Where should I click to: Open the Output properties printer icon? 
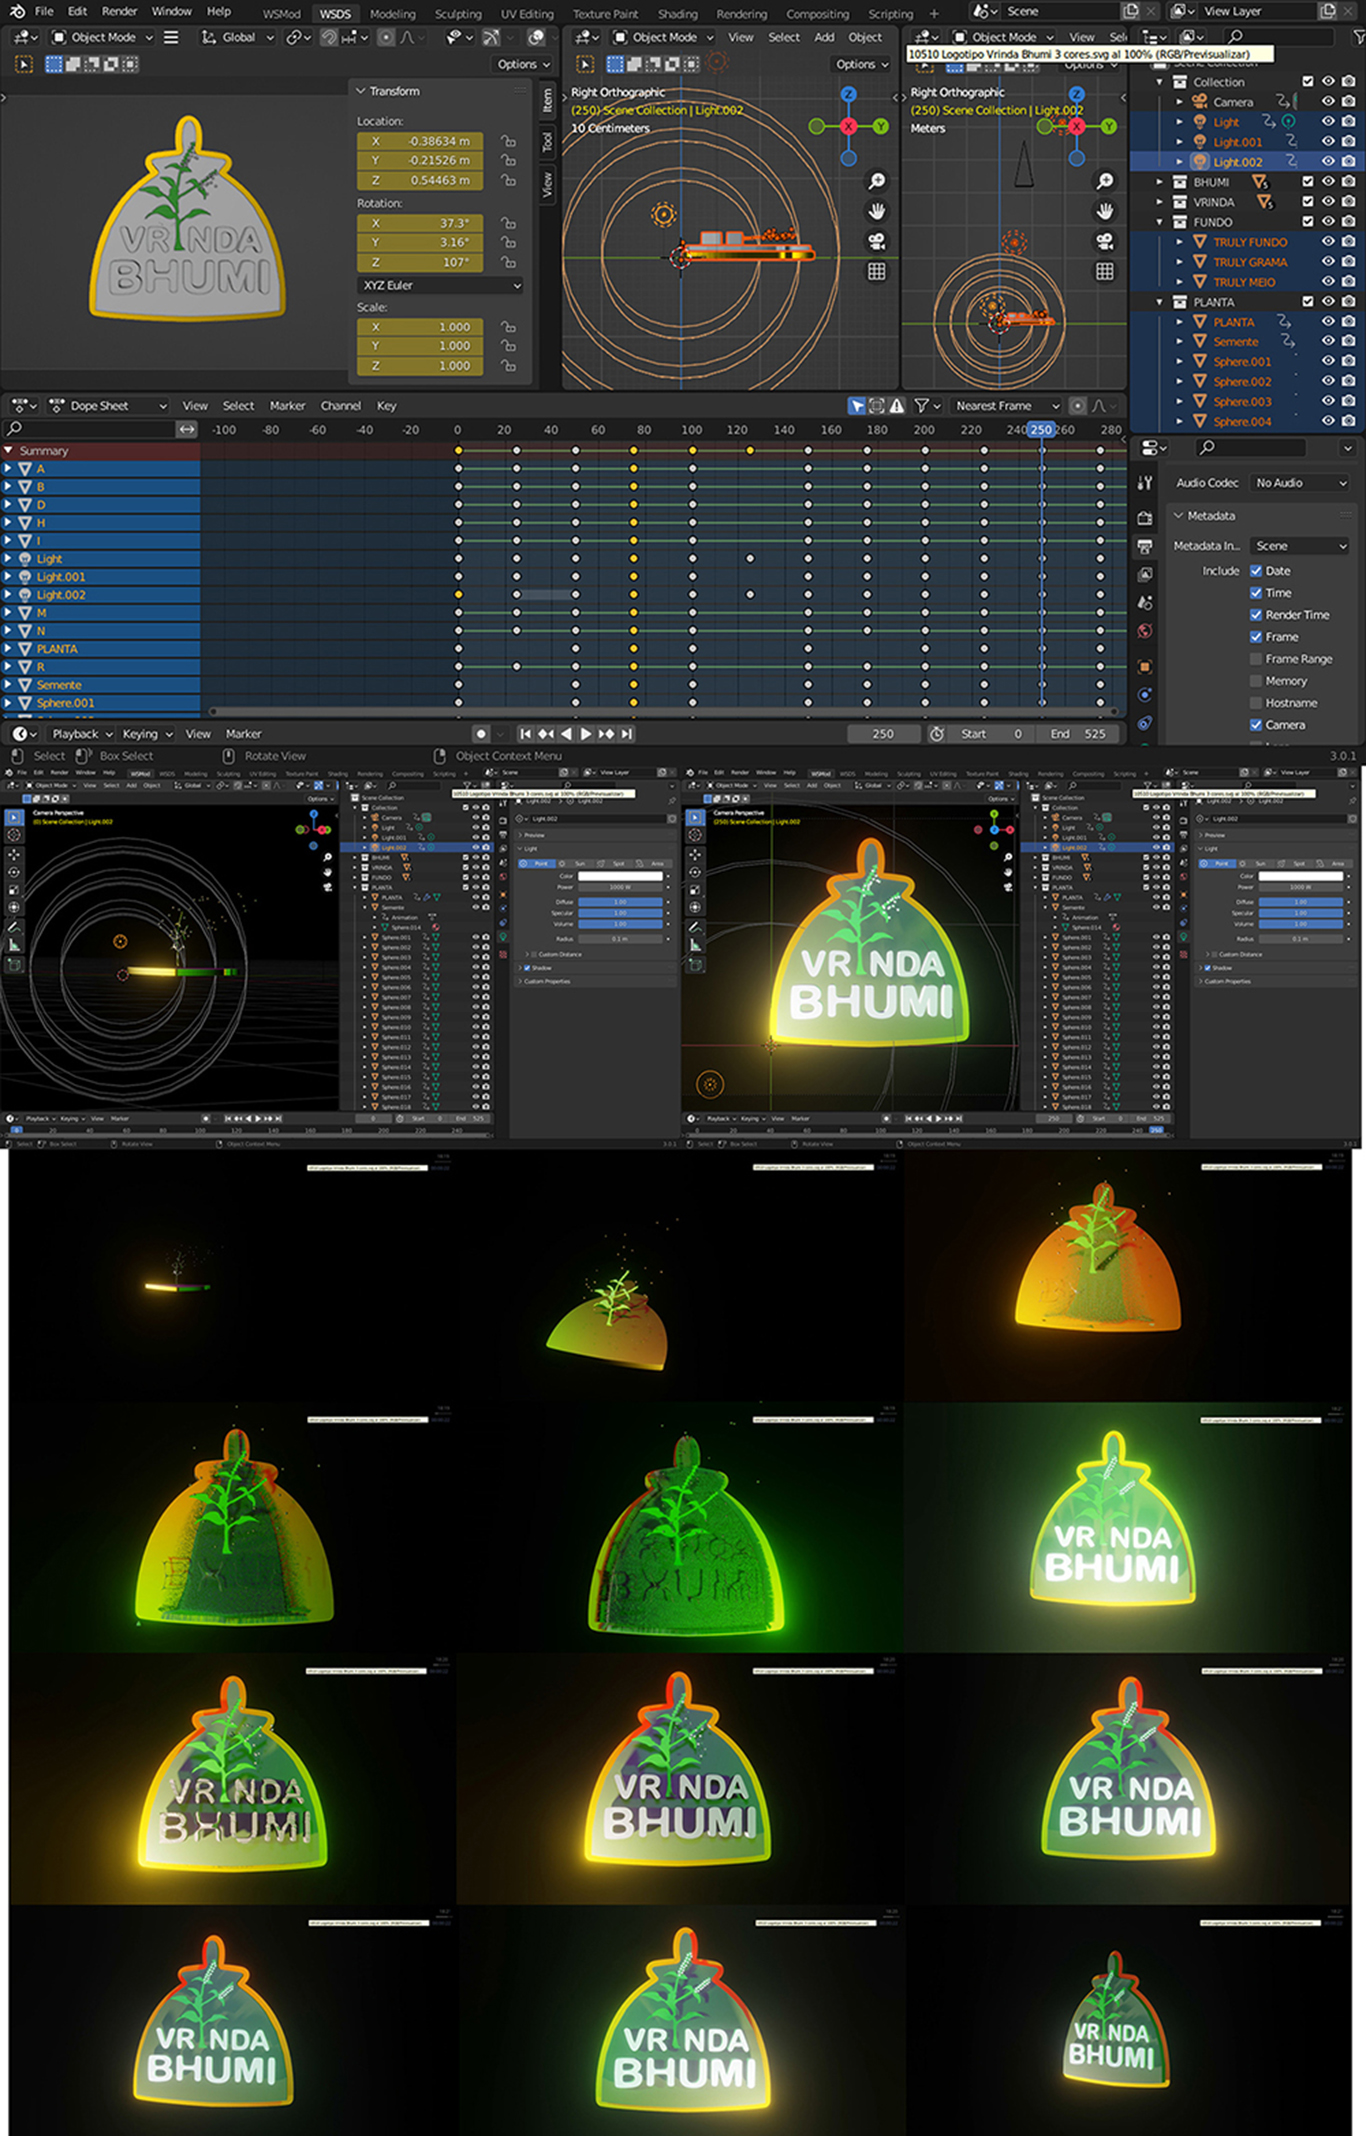pyautogui.click(x=1145, y=546)
